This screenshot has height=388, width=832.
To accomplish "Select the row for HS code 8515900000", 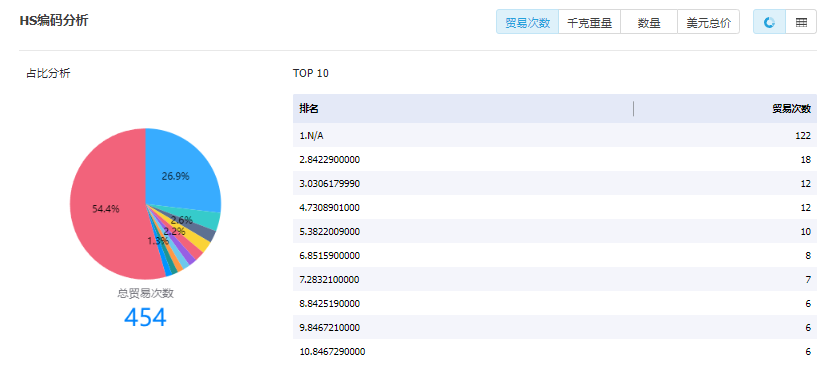I will (555, 255).
